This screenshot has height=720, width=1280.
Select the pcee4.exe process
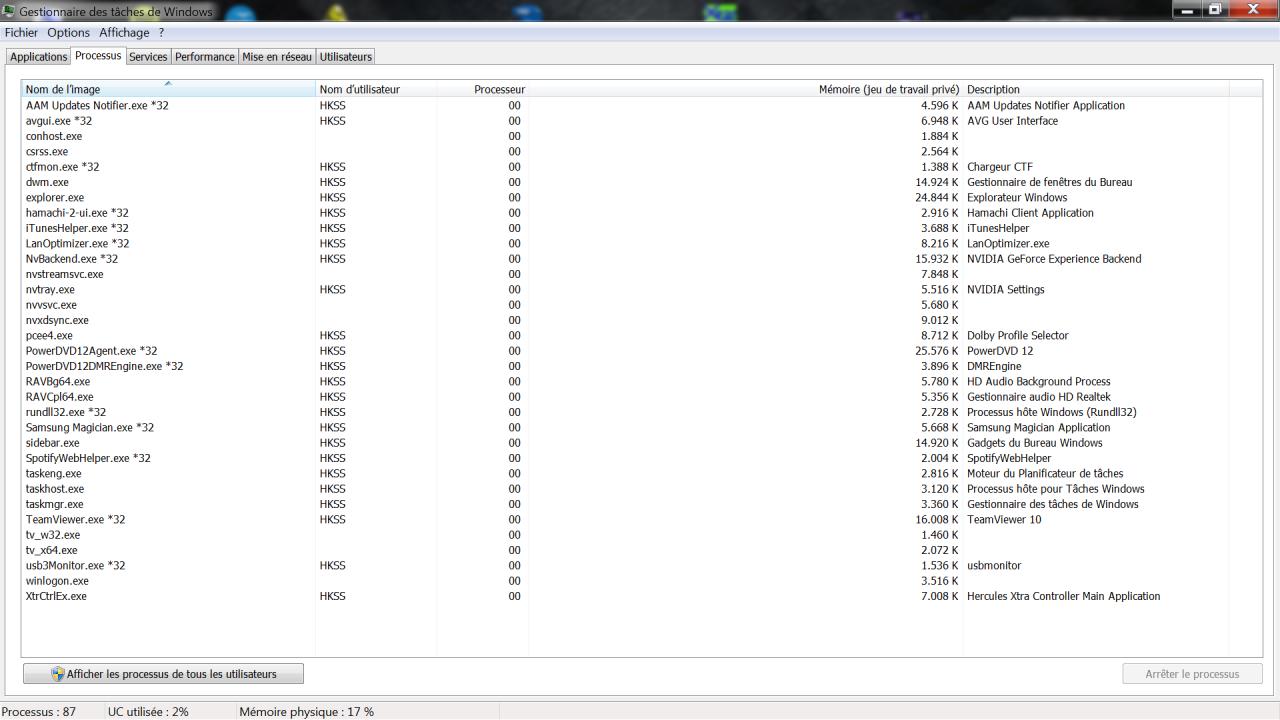642,335
